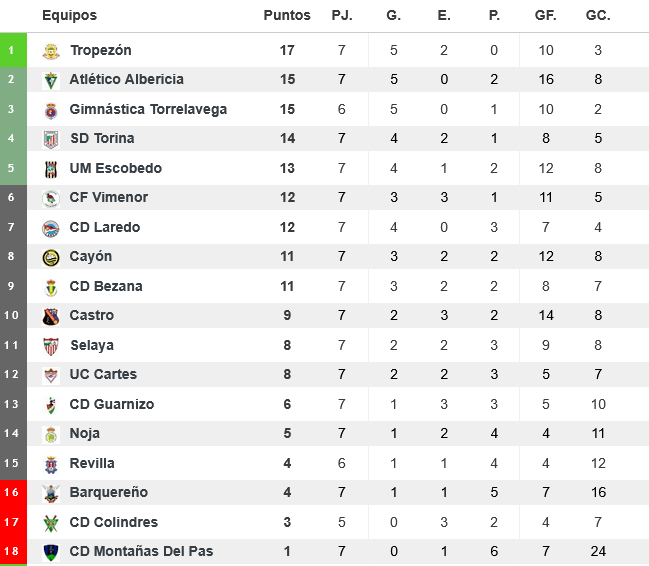
Task: Click the UM Escobedo crest icon
Action: 51,169
